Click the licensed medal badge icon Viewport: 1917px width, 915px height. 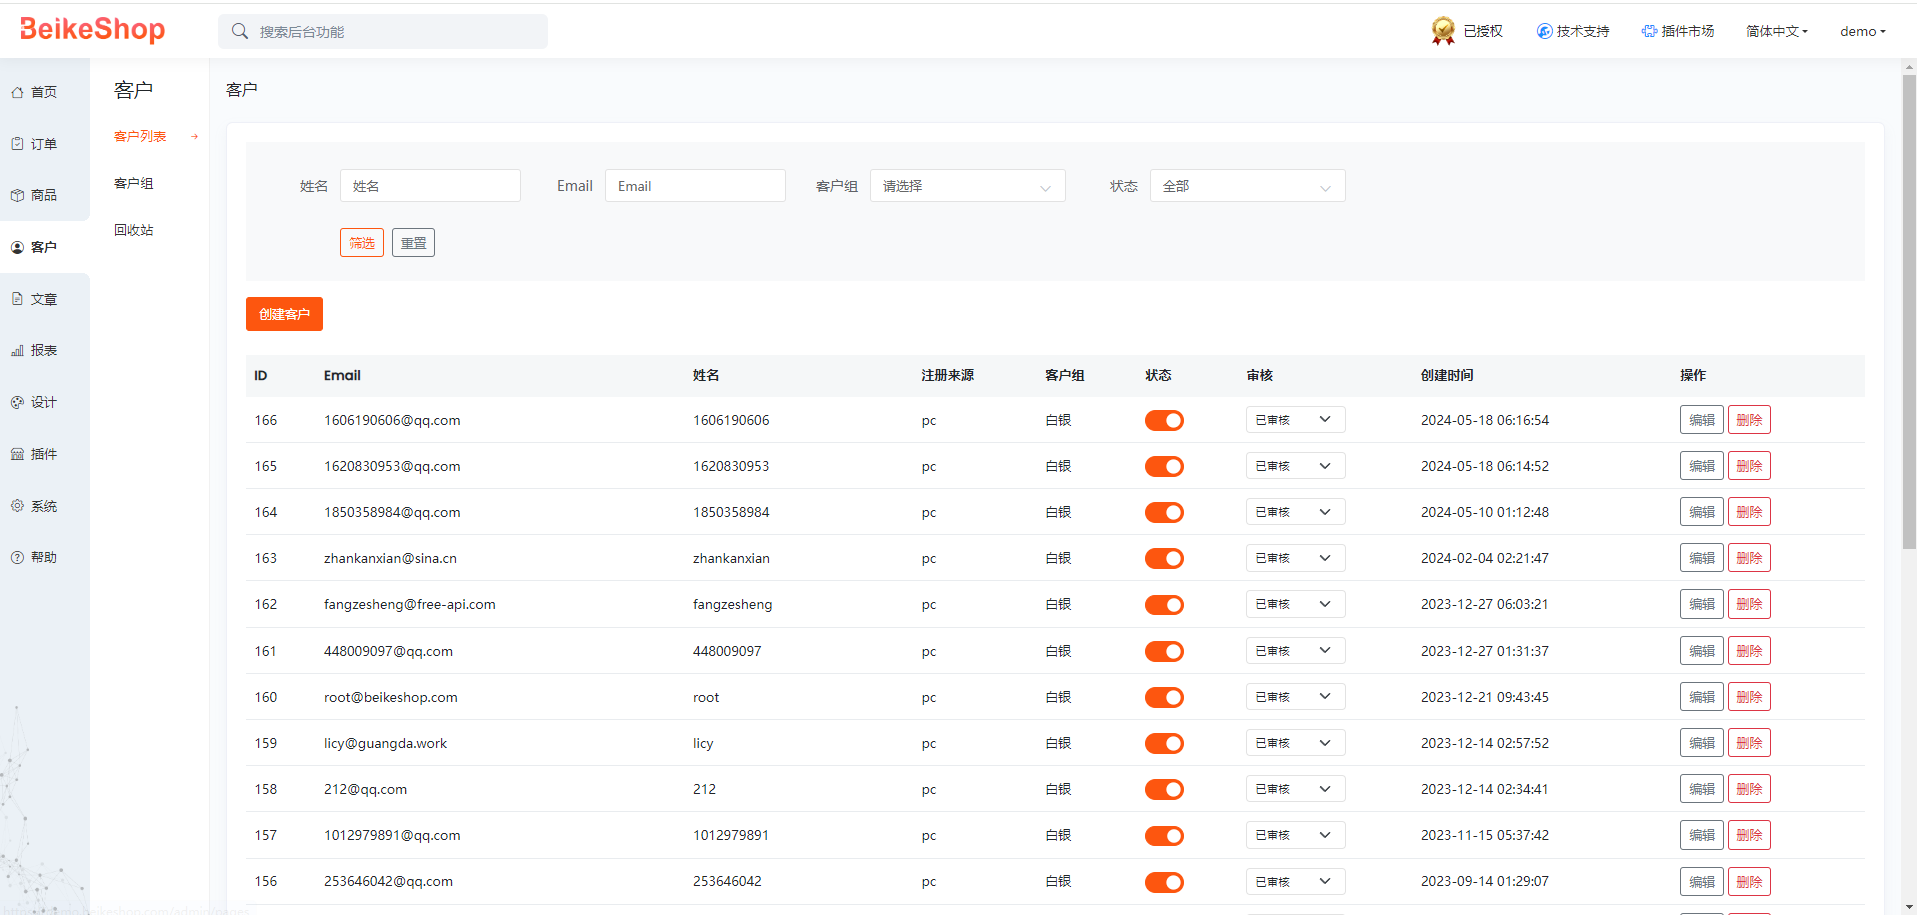pos(1442,31)
